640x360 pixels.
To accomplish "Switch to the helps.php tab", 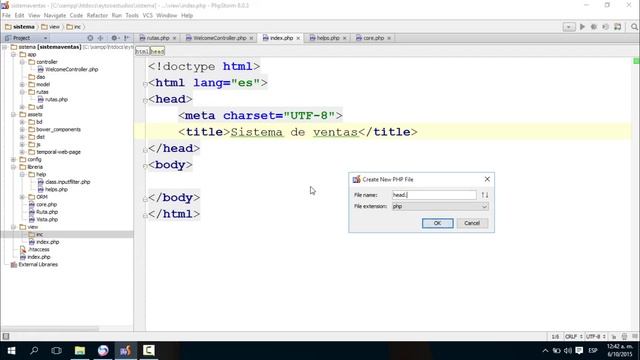I will coord(328,38).
